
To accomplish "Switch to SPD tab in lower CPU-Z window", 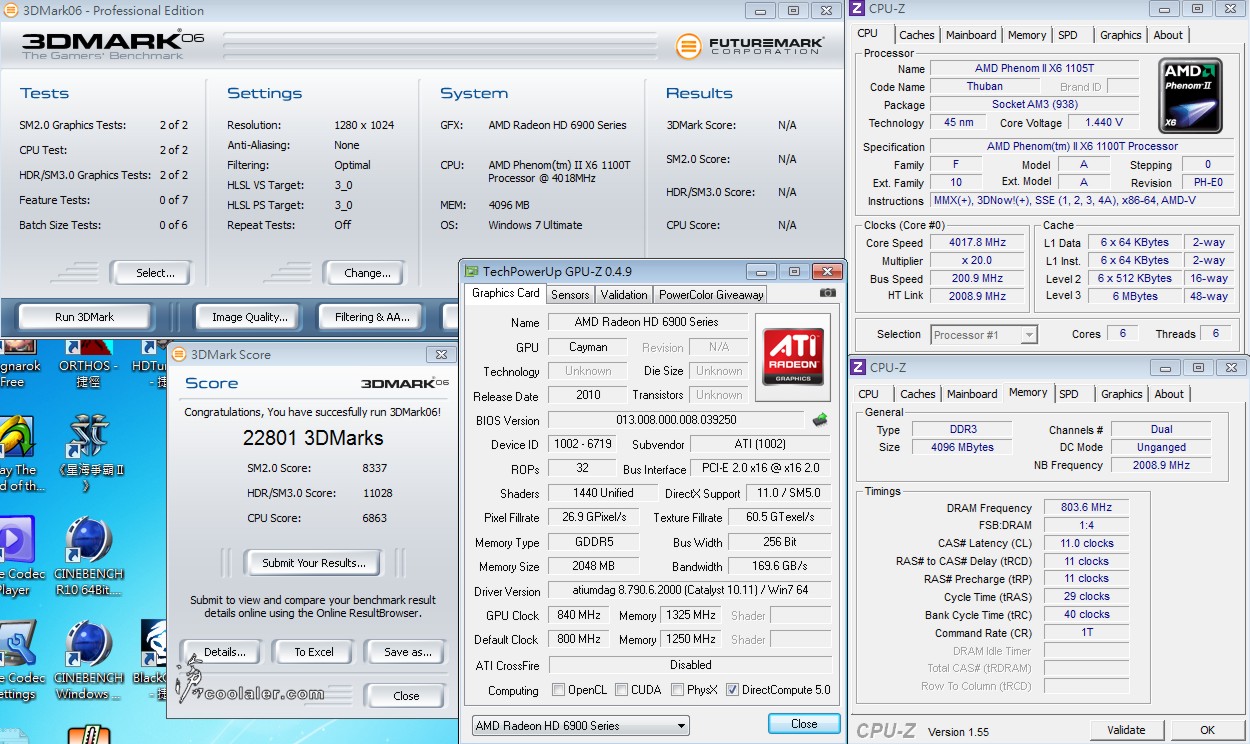I will (1069, 394).
